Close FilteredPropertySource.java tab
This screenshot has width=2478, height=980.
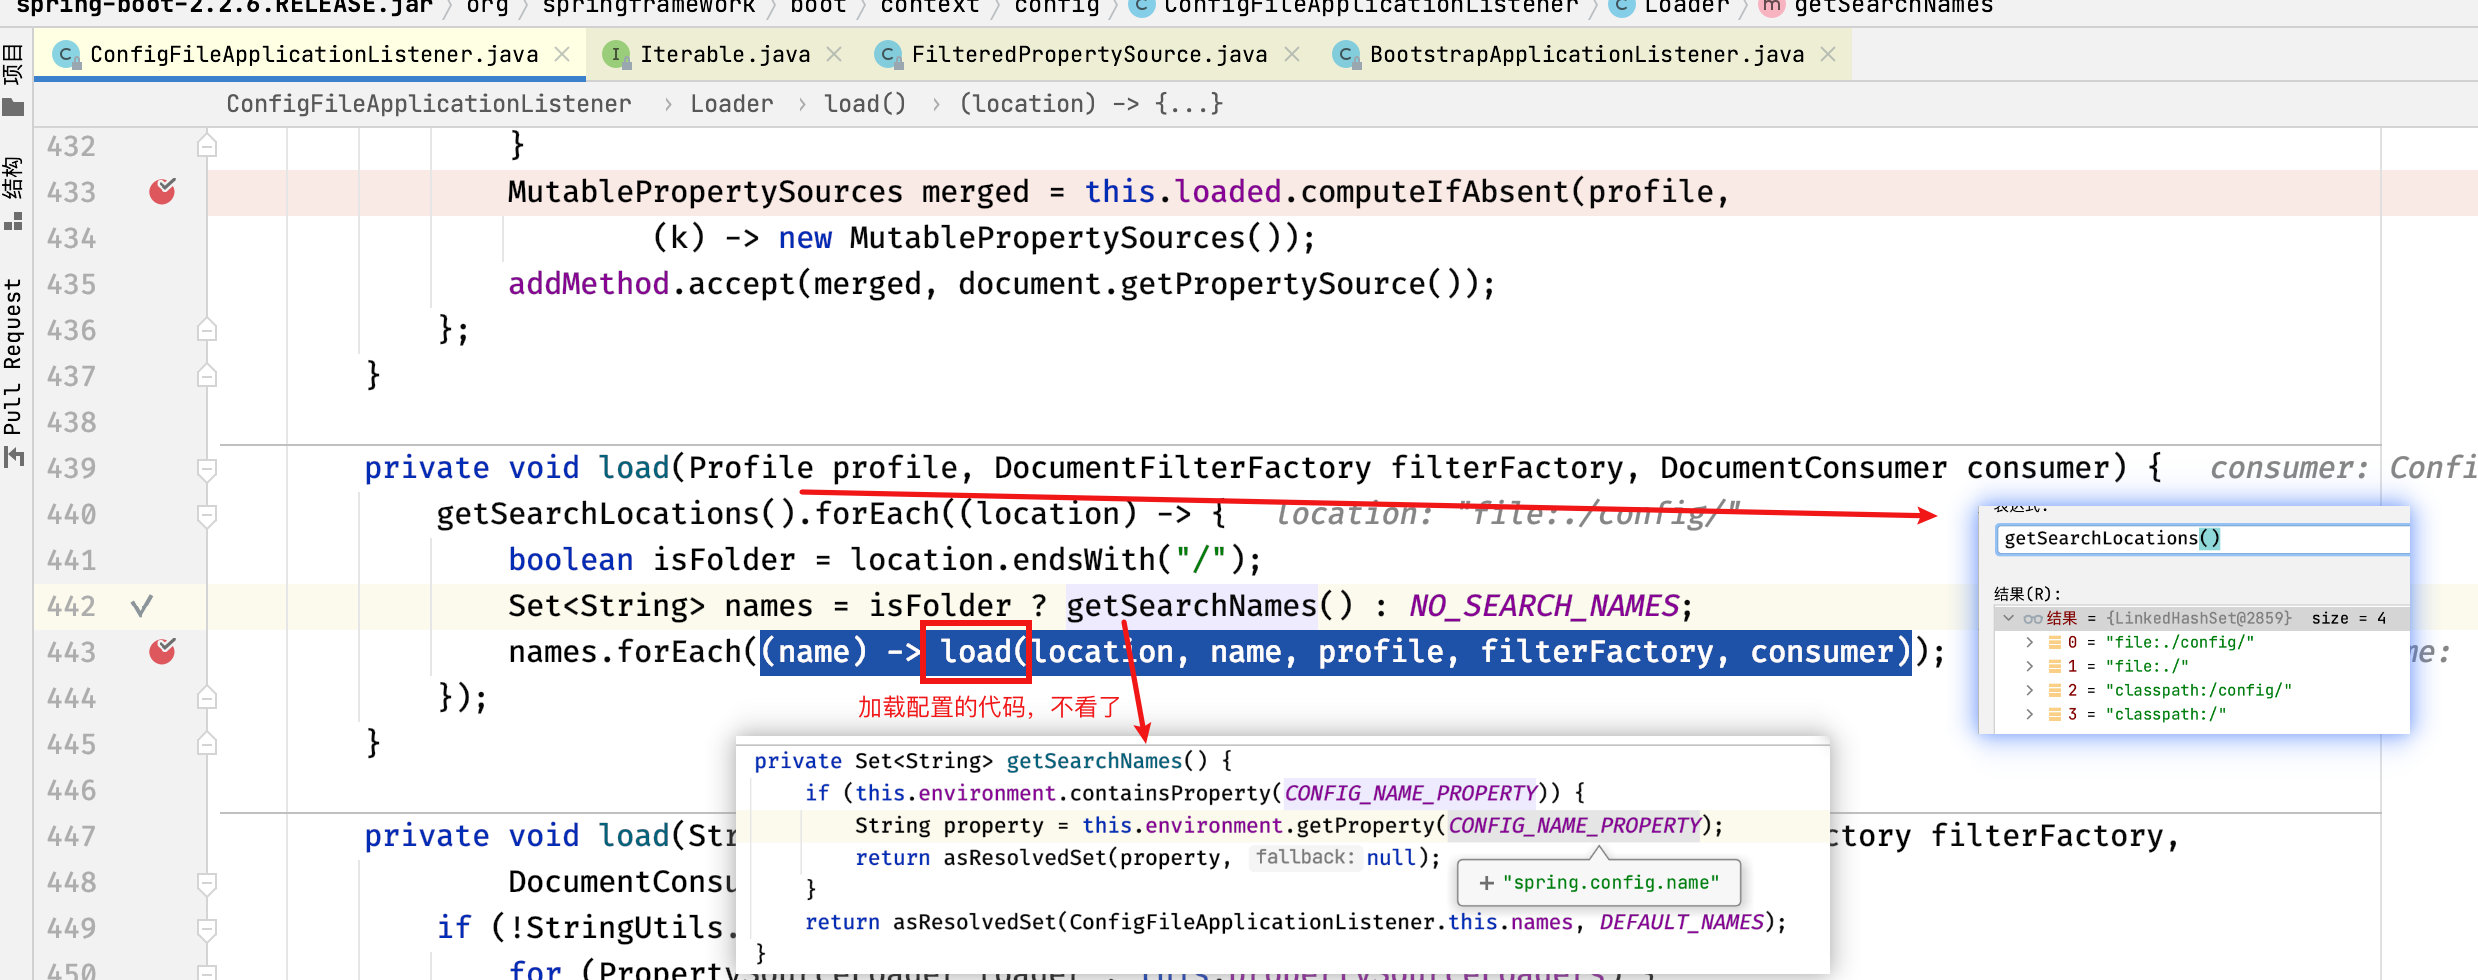pos(1292,54)
